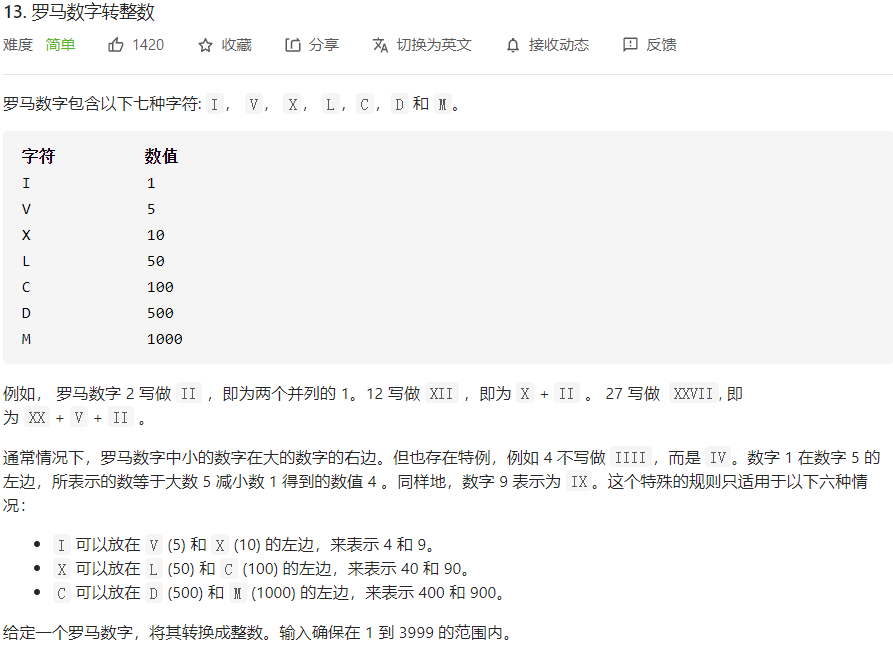Click the 1420 likes count

tap(148, 45)
